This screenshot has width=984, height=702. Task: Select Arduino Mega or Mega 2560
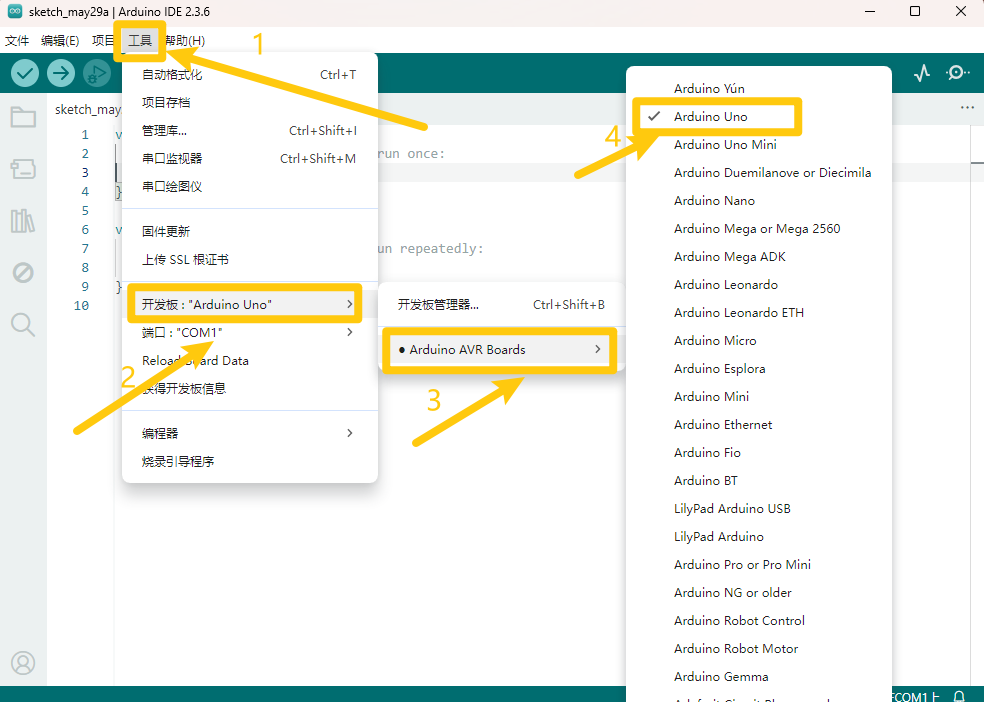coord(758,229)
